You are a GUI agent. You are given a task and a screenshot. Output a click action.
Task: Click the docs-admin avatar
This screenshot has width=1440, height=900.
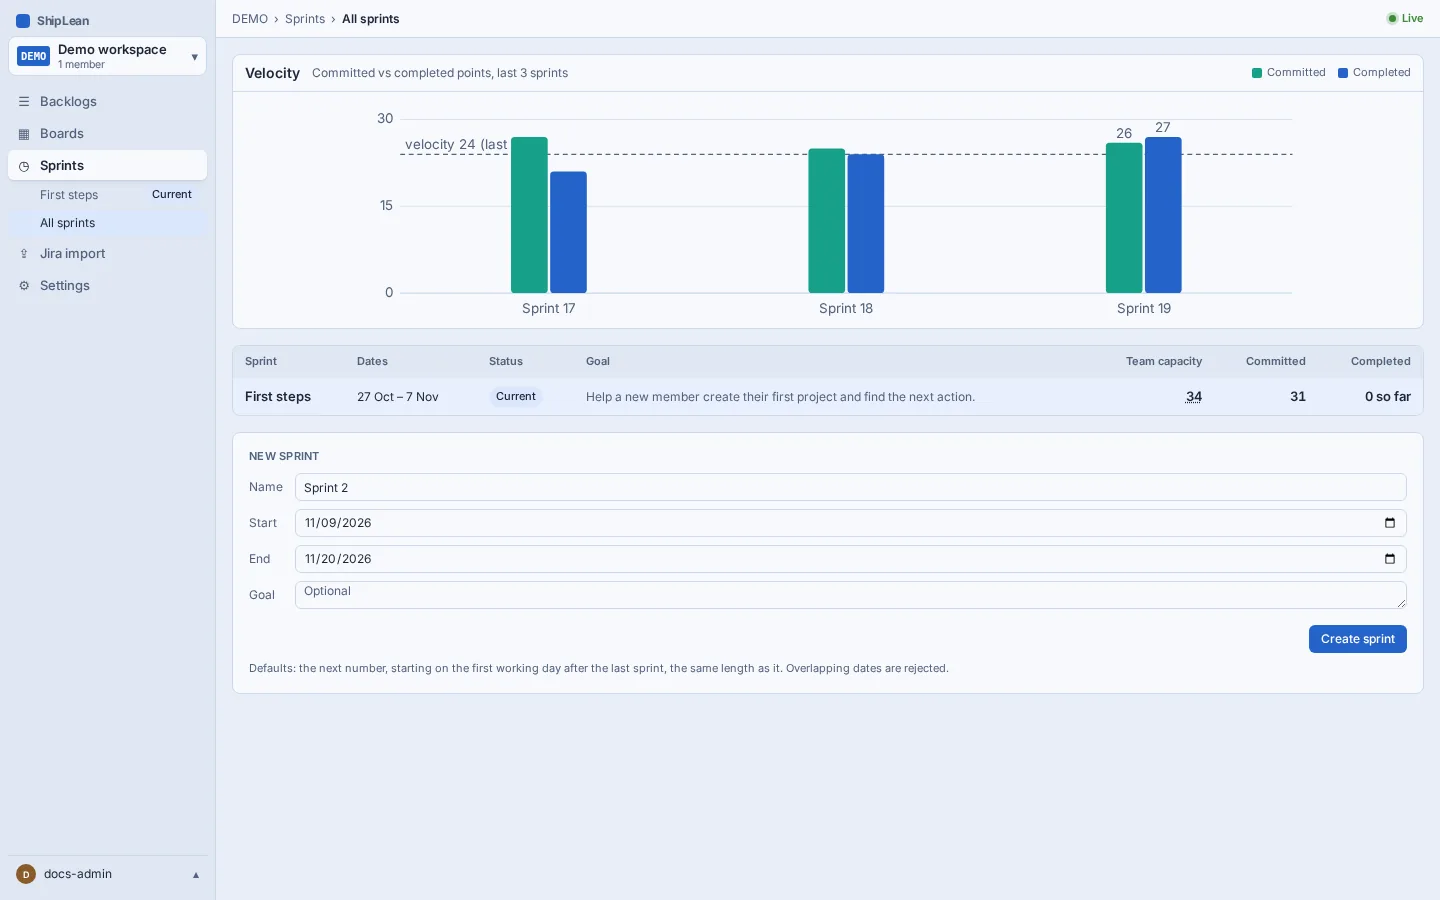tap(26, 874)
